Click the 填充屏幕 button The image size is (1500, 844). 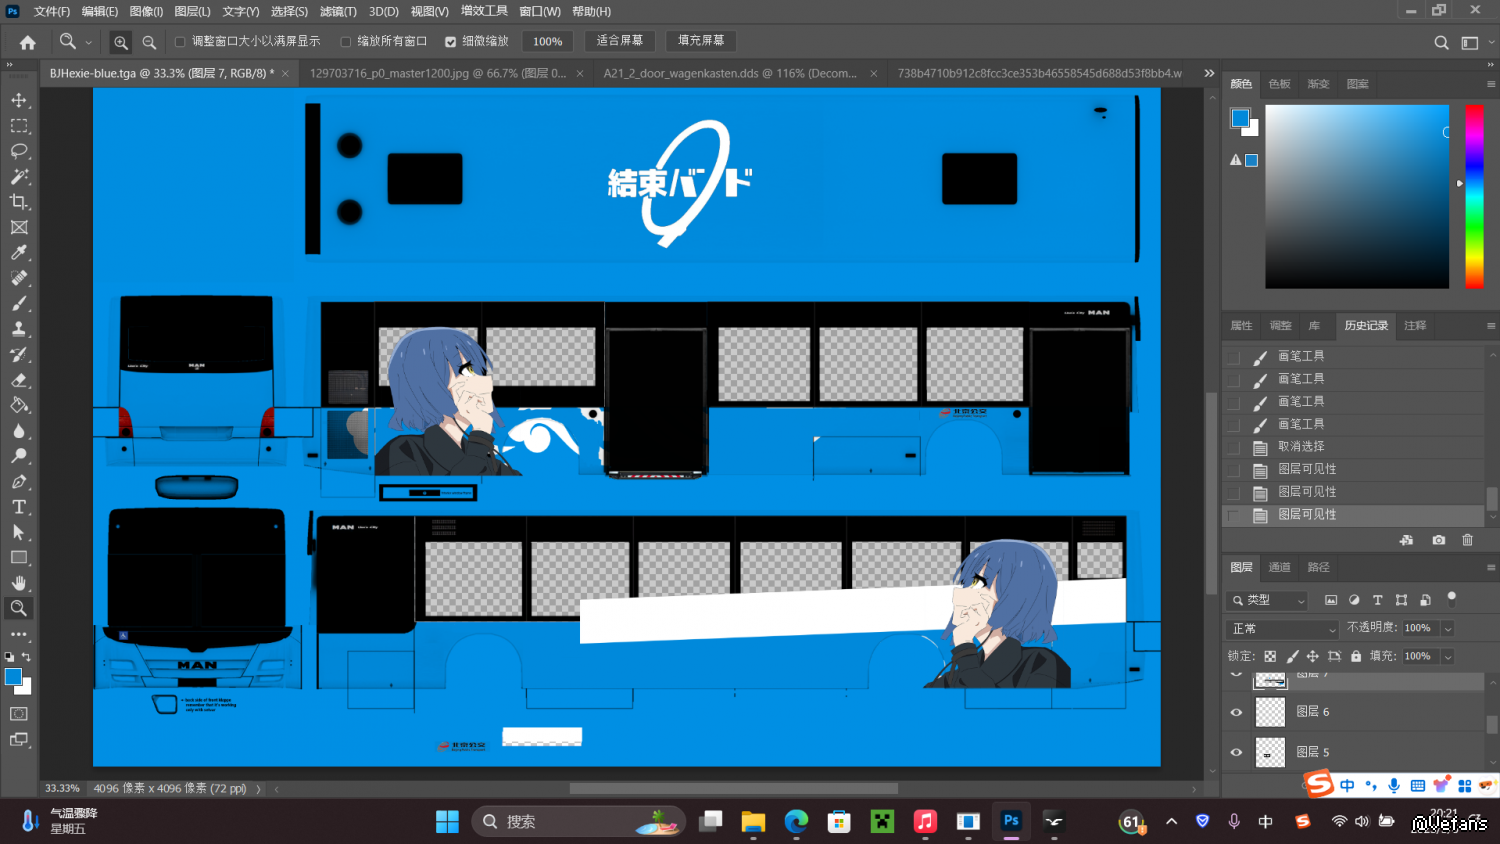700,41
